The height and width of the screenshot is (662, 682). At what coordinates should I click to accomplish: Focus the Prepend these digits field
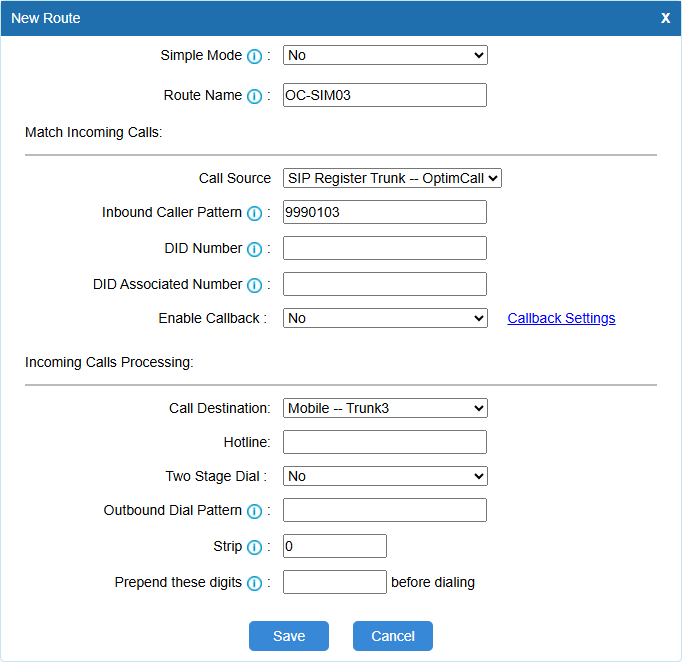pos(334,582)
